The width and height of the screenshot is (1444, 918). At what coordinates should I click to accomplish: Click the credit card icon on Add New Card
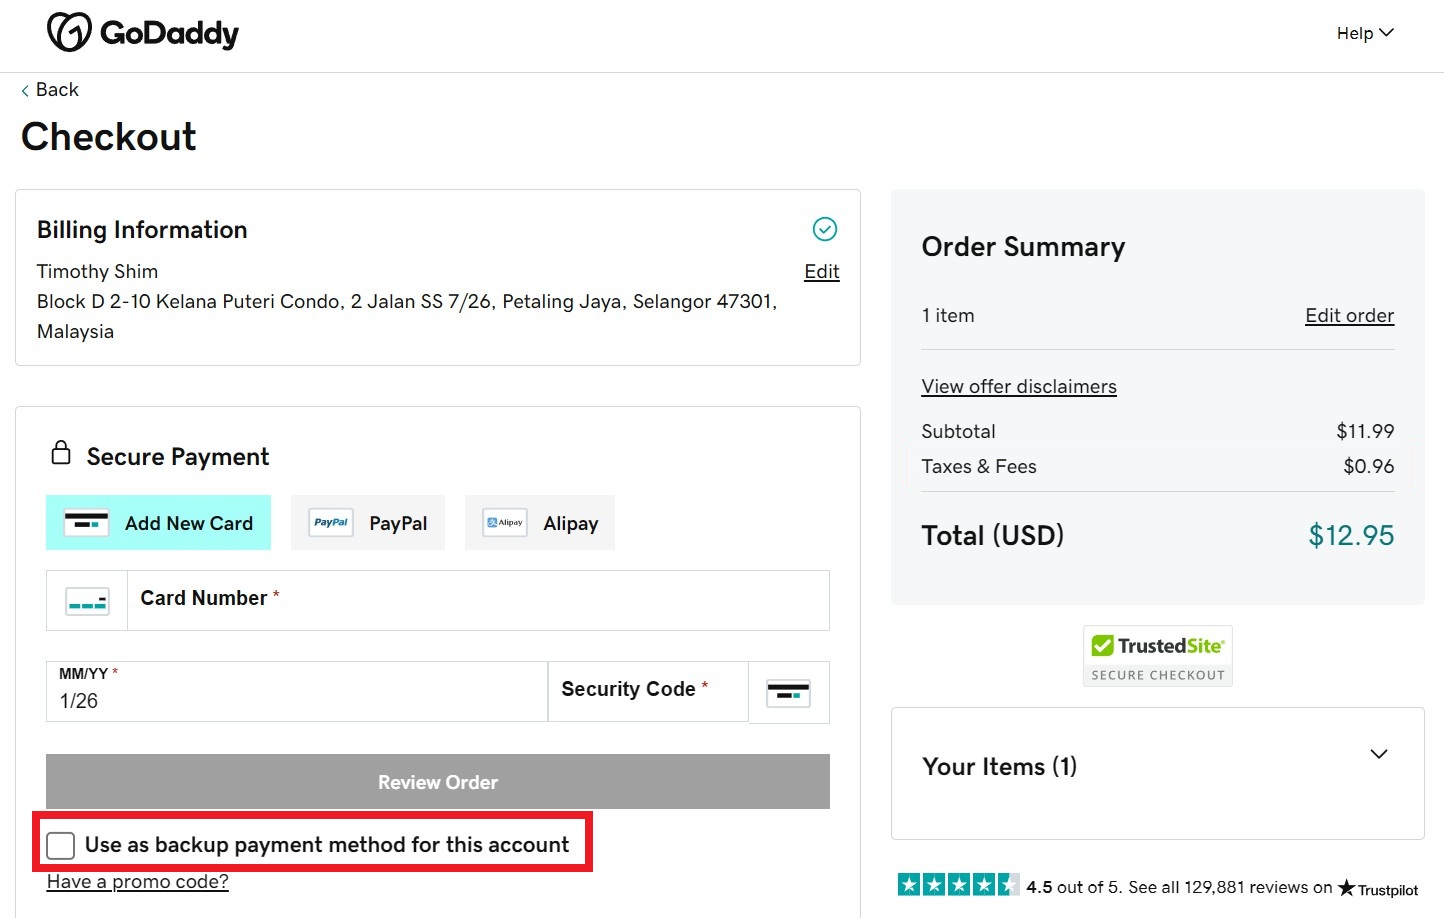pos(87,521)
